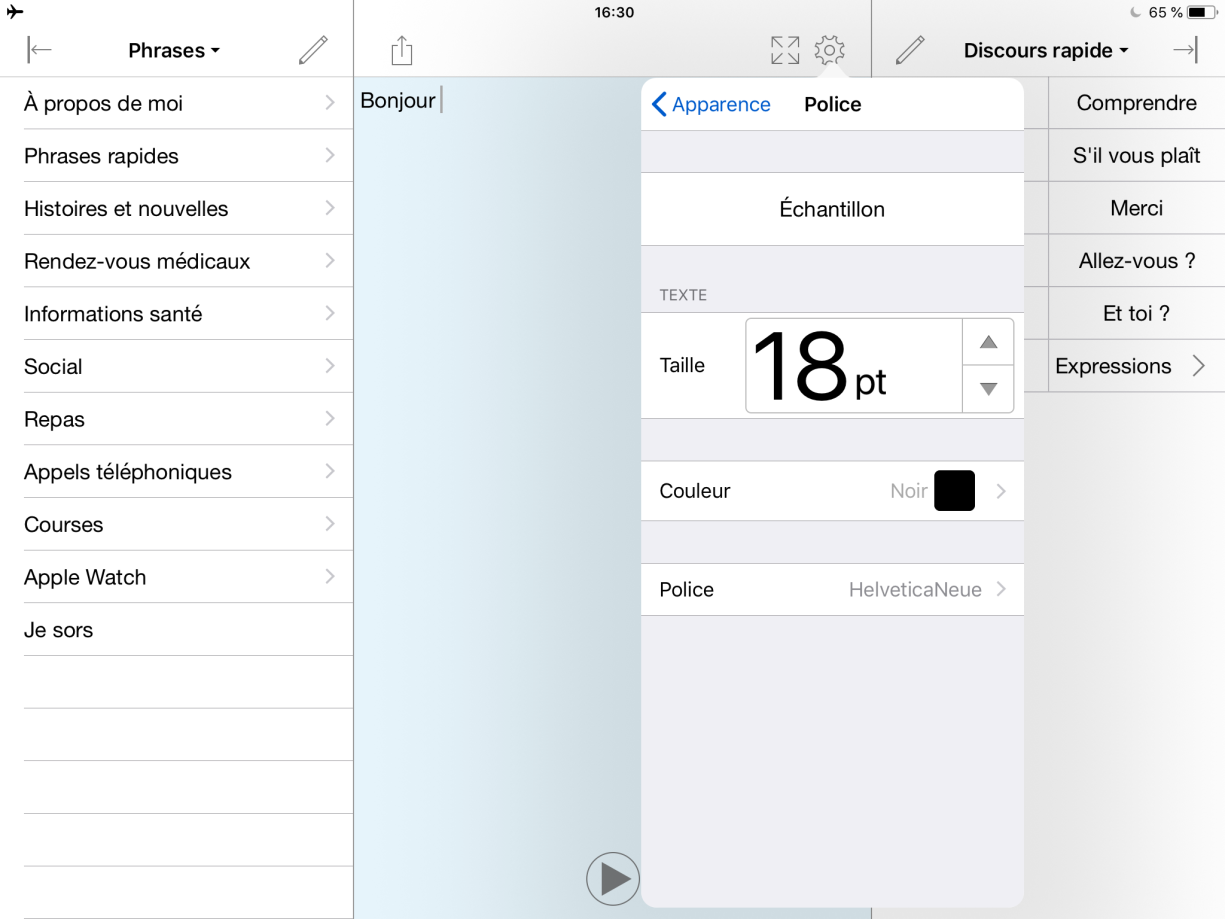
Task: Tap the 18 pt size display
Action: click(x=854, y=366)
